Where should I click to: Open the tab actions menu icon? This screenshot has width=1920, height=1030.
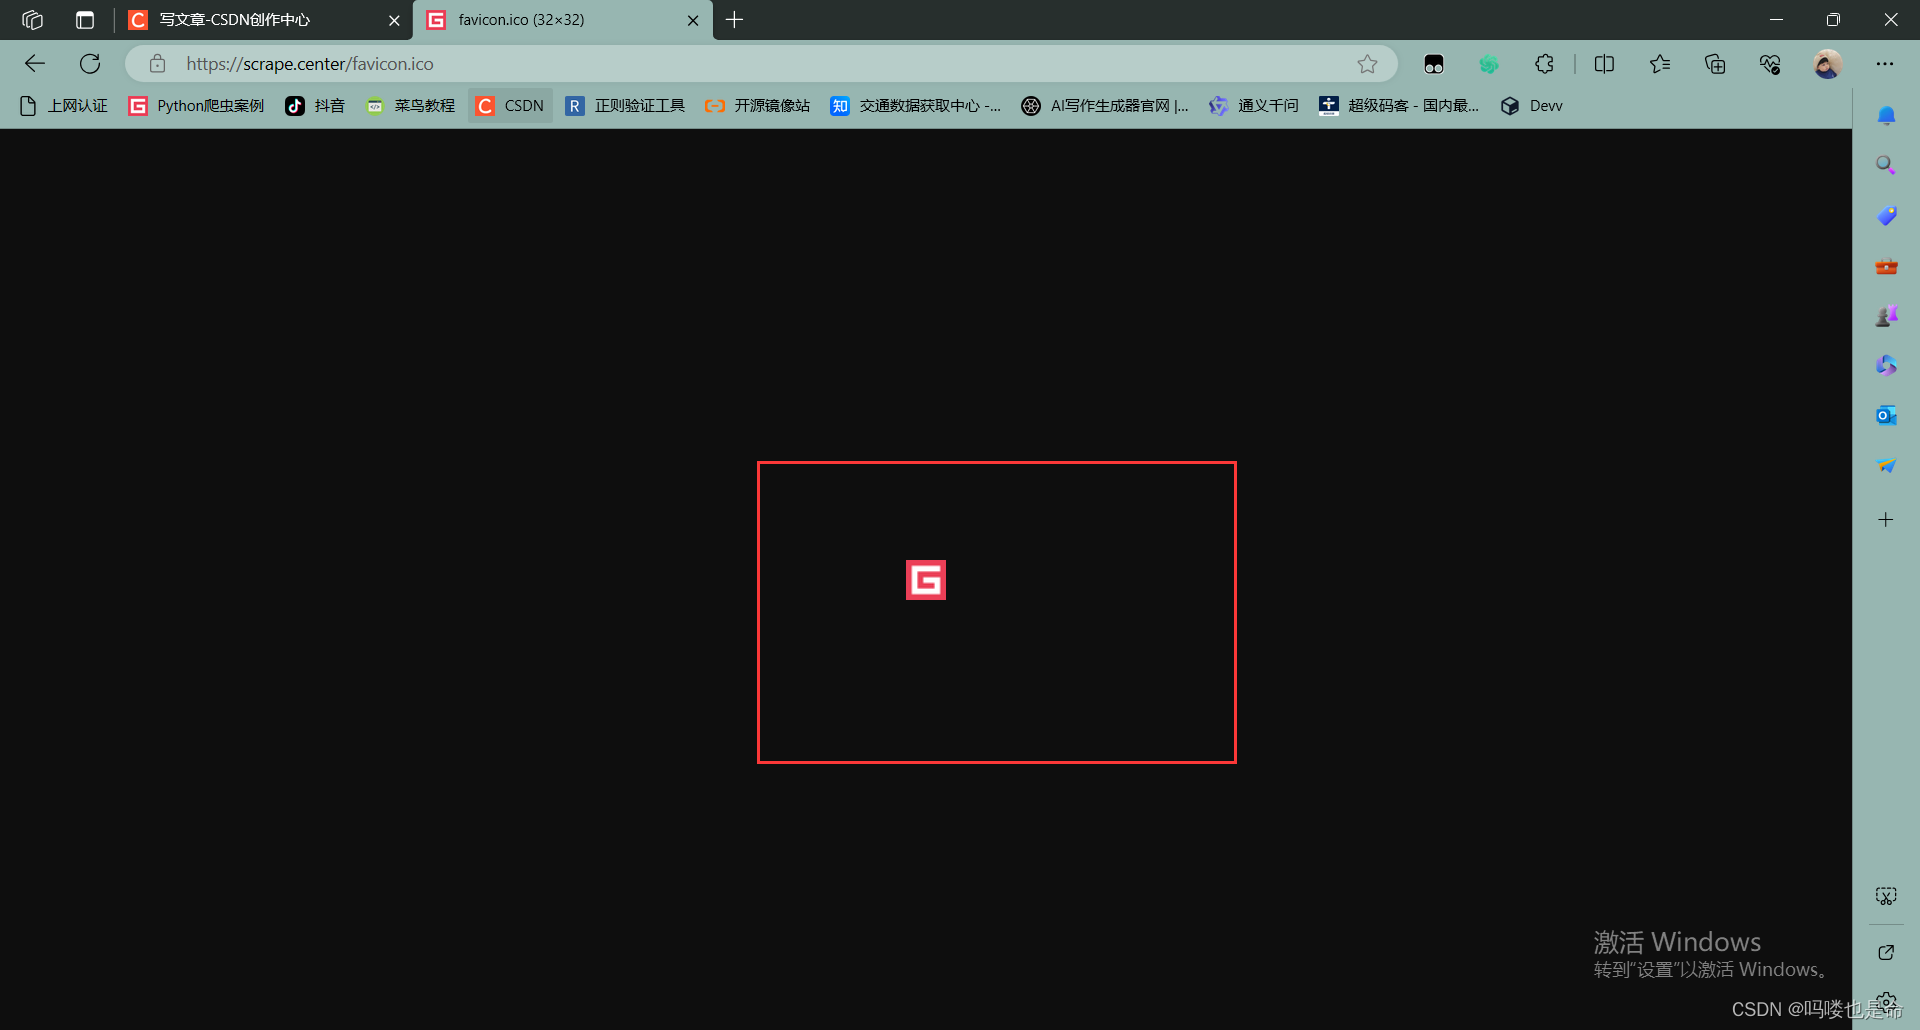[x=85, y=20]
